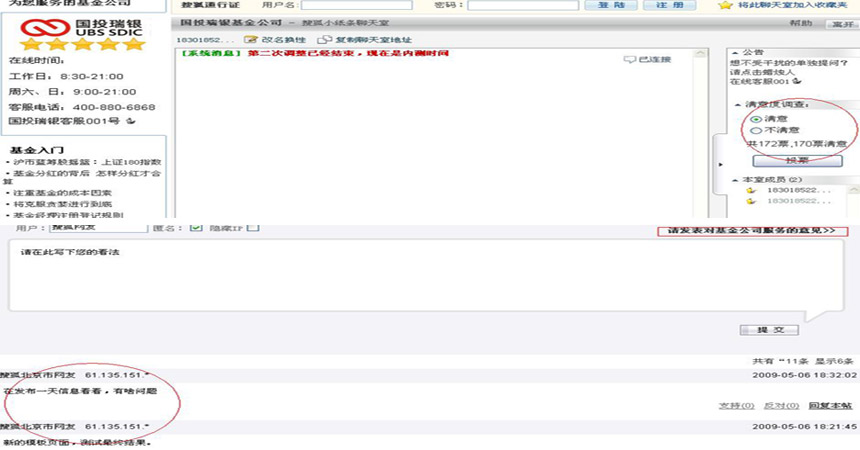
Task: Click the star icon to favorite chatroom
Action: pyautogui.click(x=725, y=5)
